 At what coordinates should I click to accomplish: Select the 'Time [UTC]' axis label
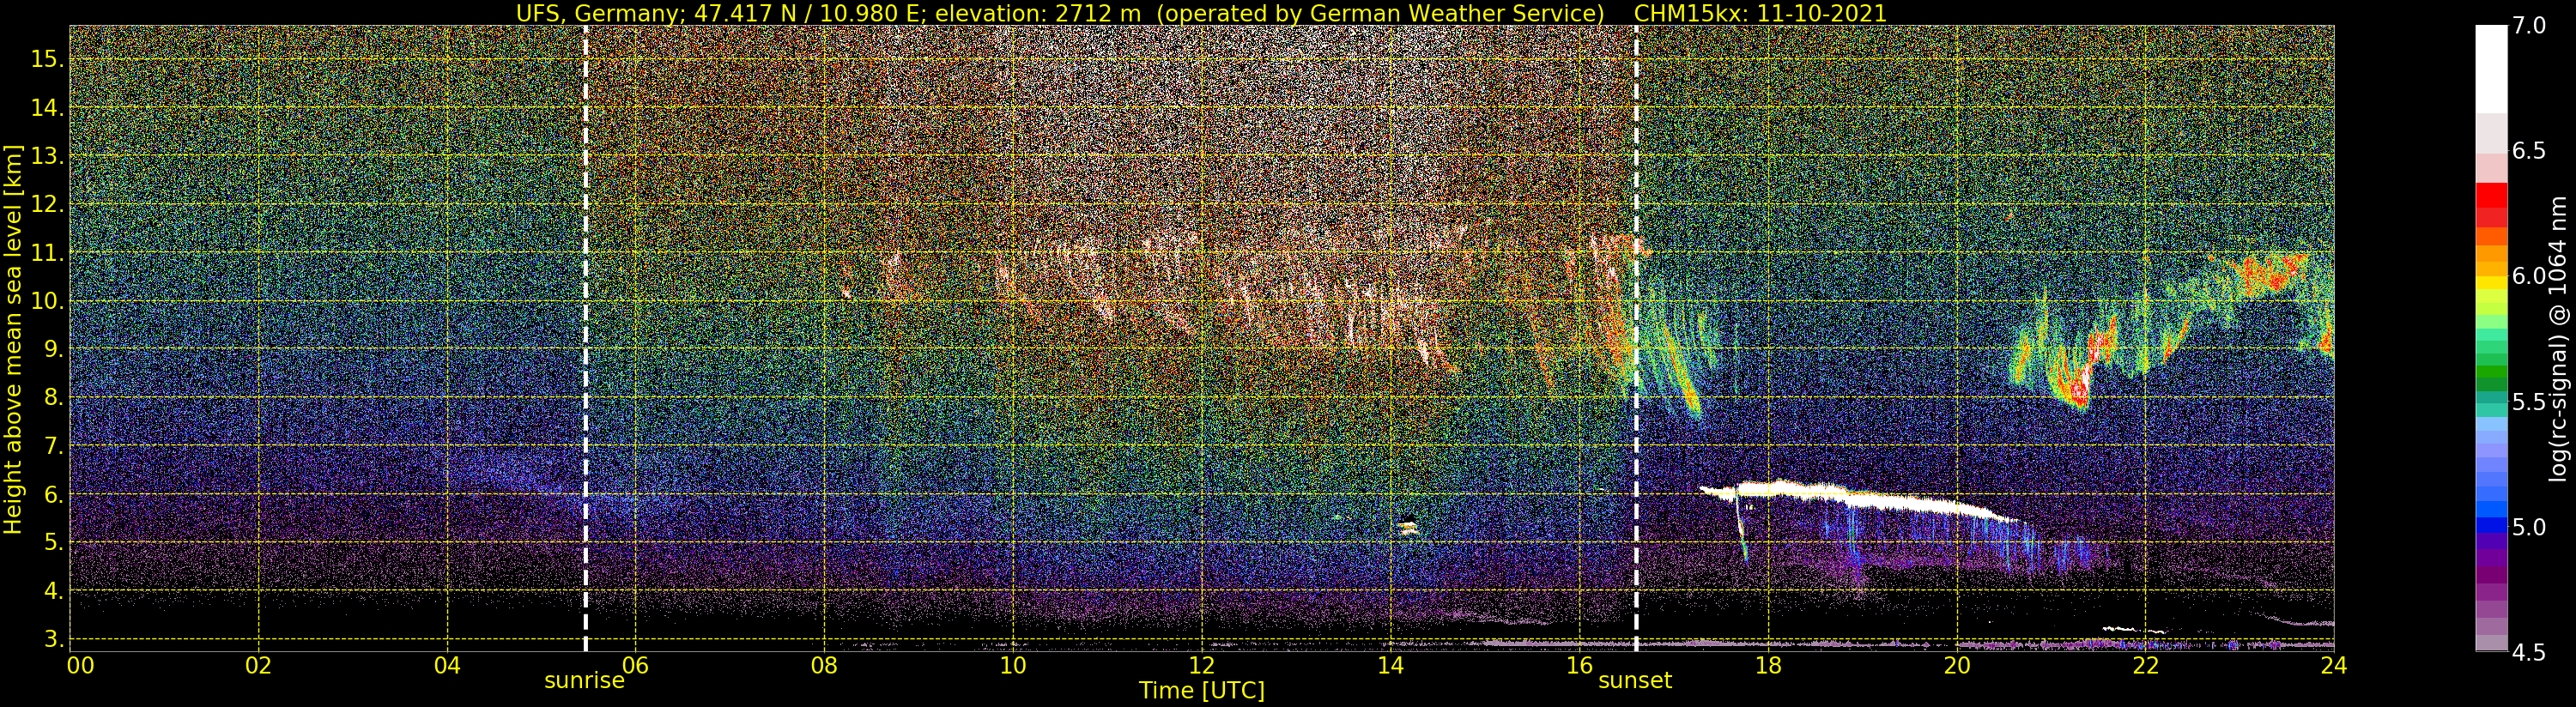click(1201, 691)
